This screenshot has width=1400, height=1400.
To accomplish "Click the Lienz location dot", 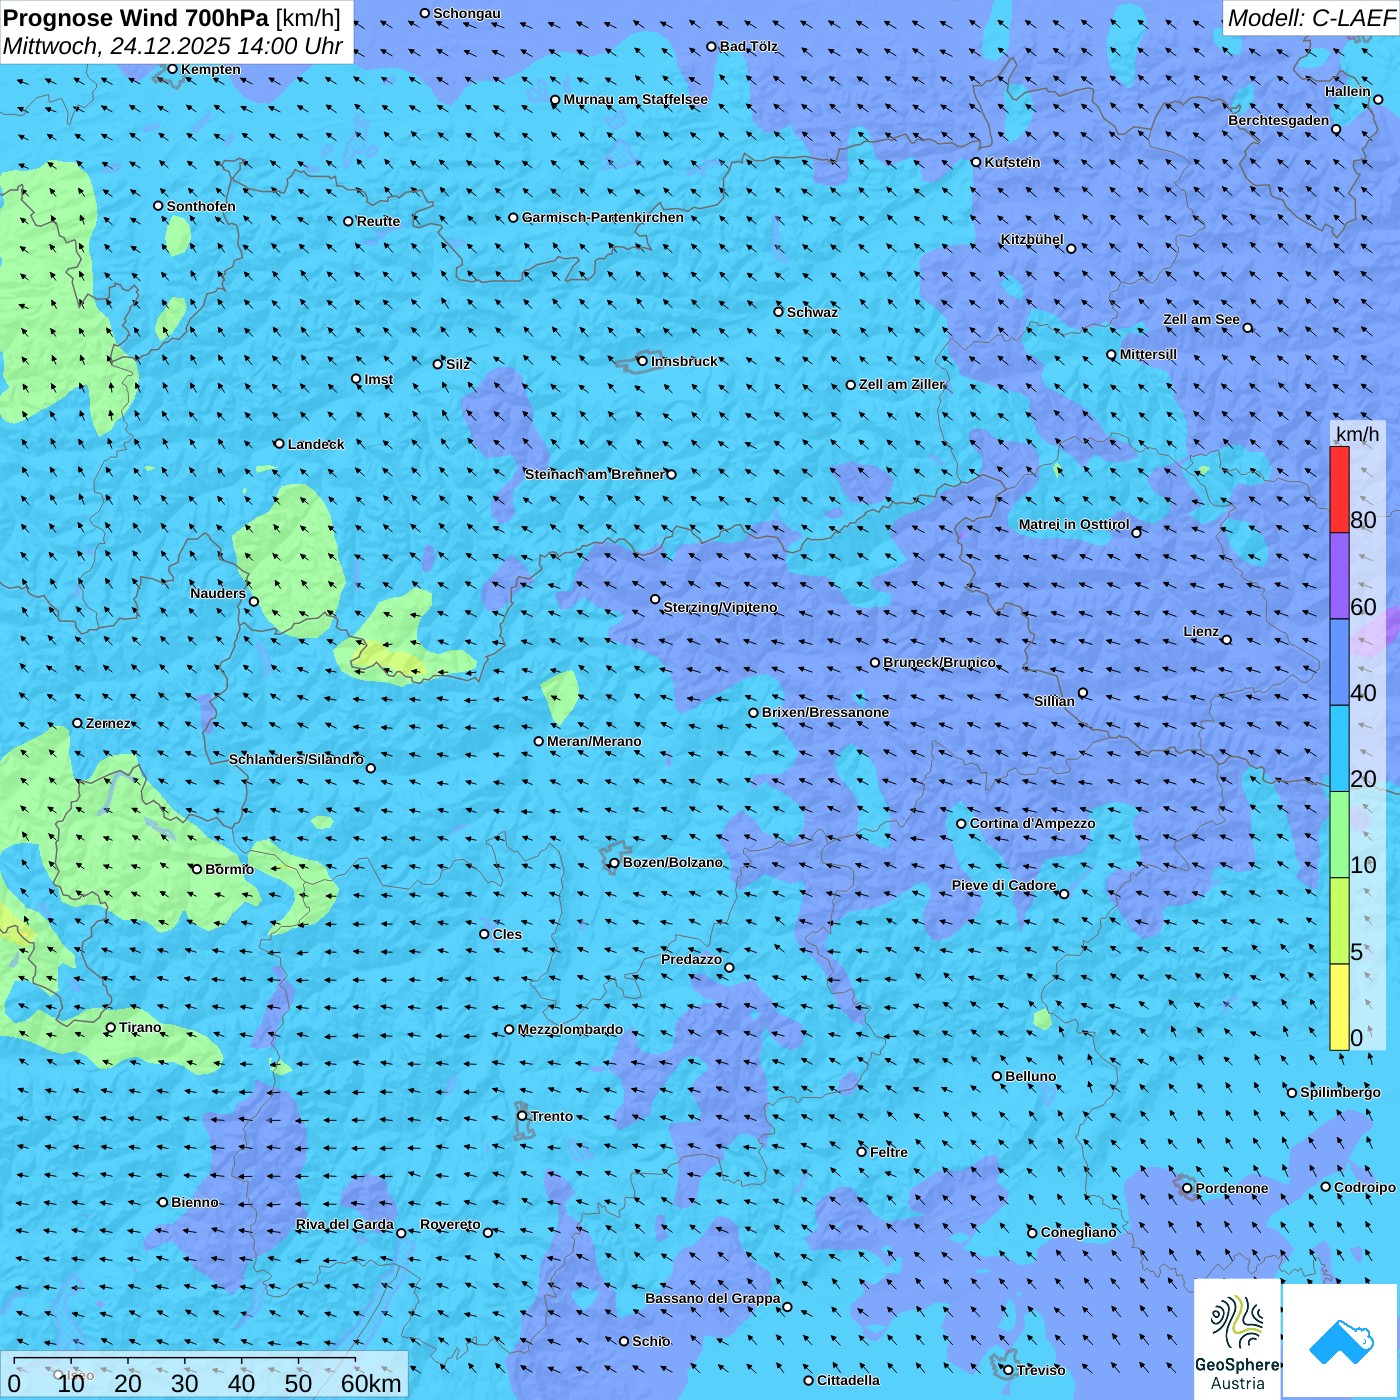I will (x=1227, y=639).
